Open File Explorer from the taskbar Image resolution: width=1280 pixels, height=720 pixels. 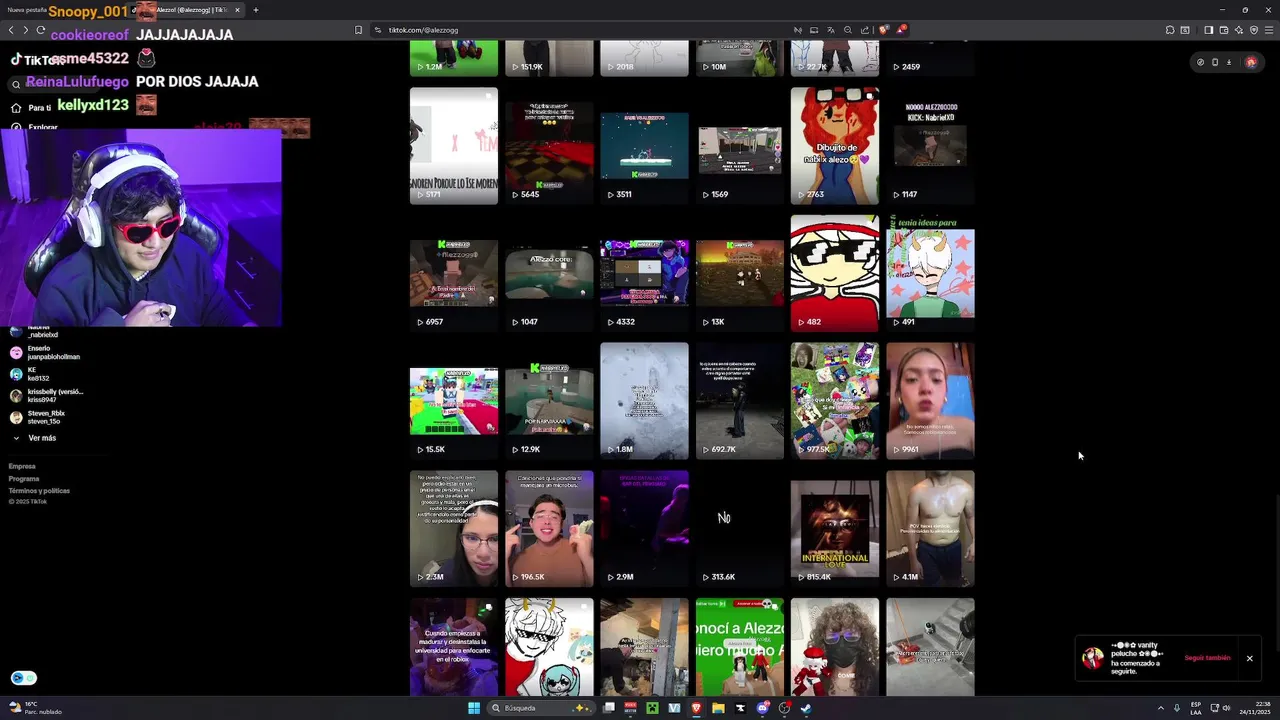[718, 708]
